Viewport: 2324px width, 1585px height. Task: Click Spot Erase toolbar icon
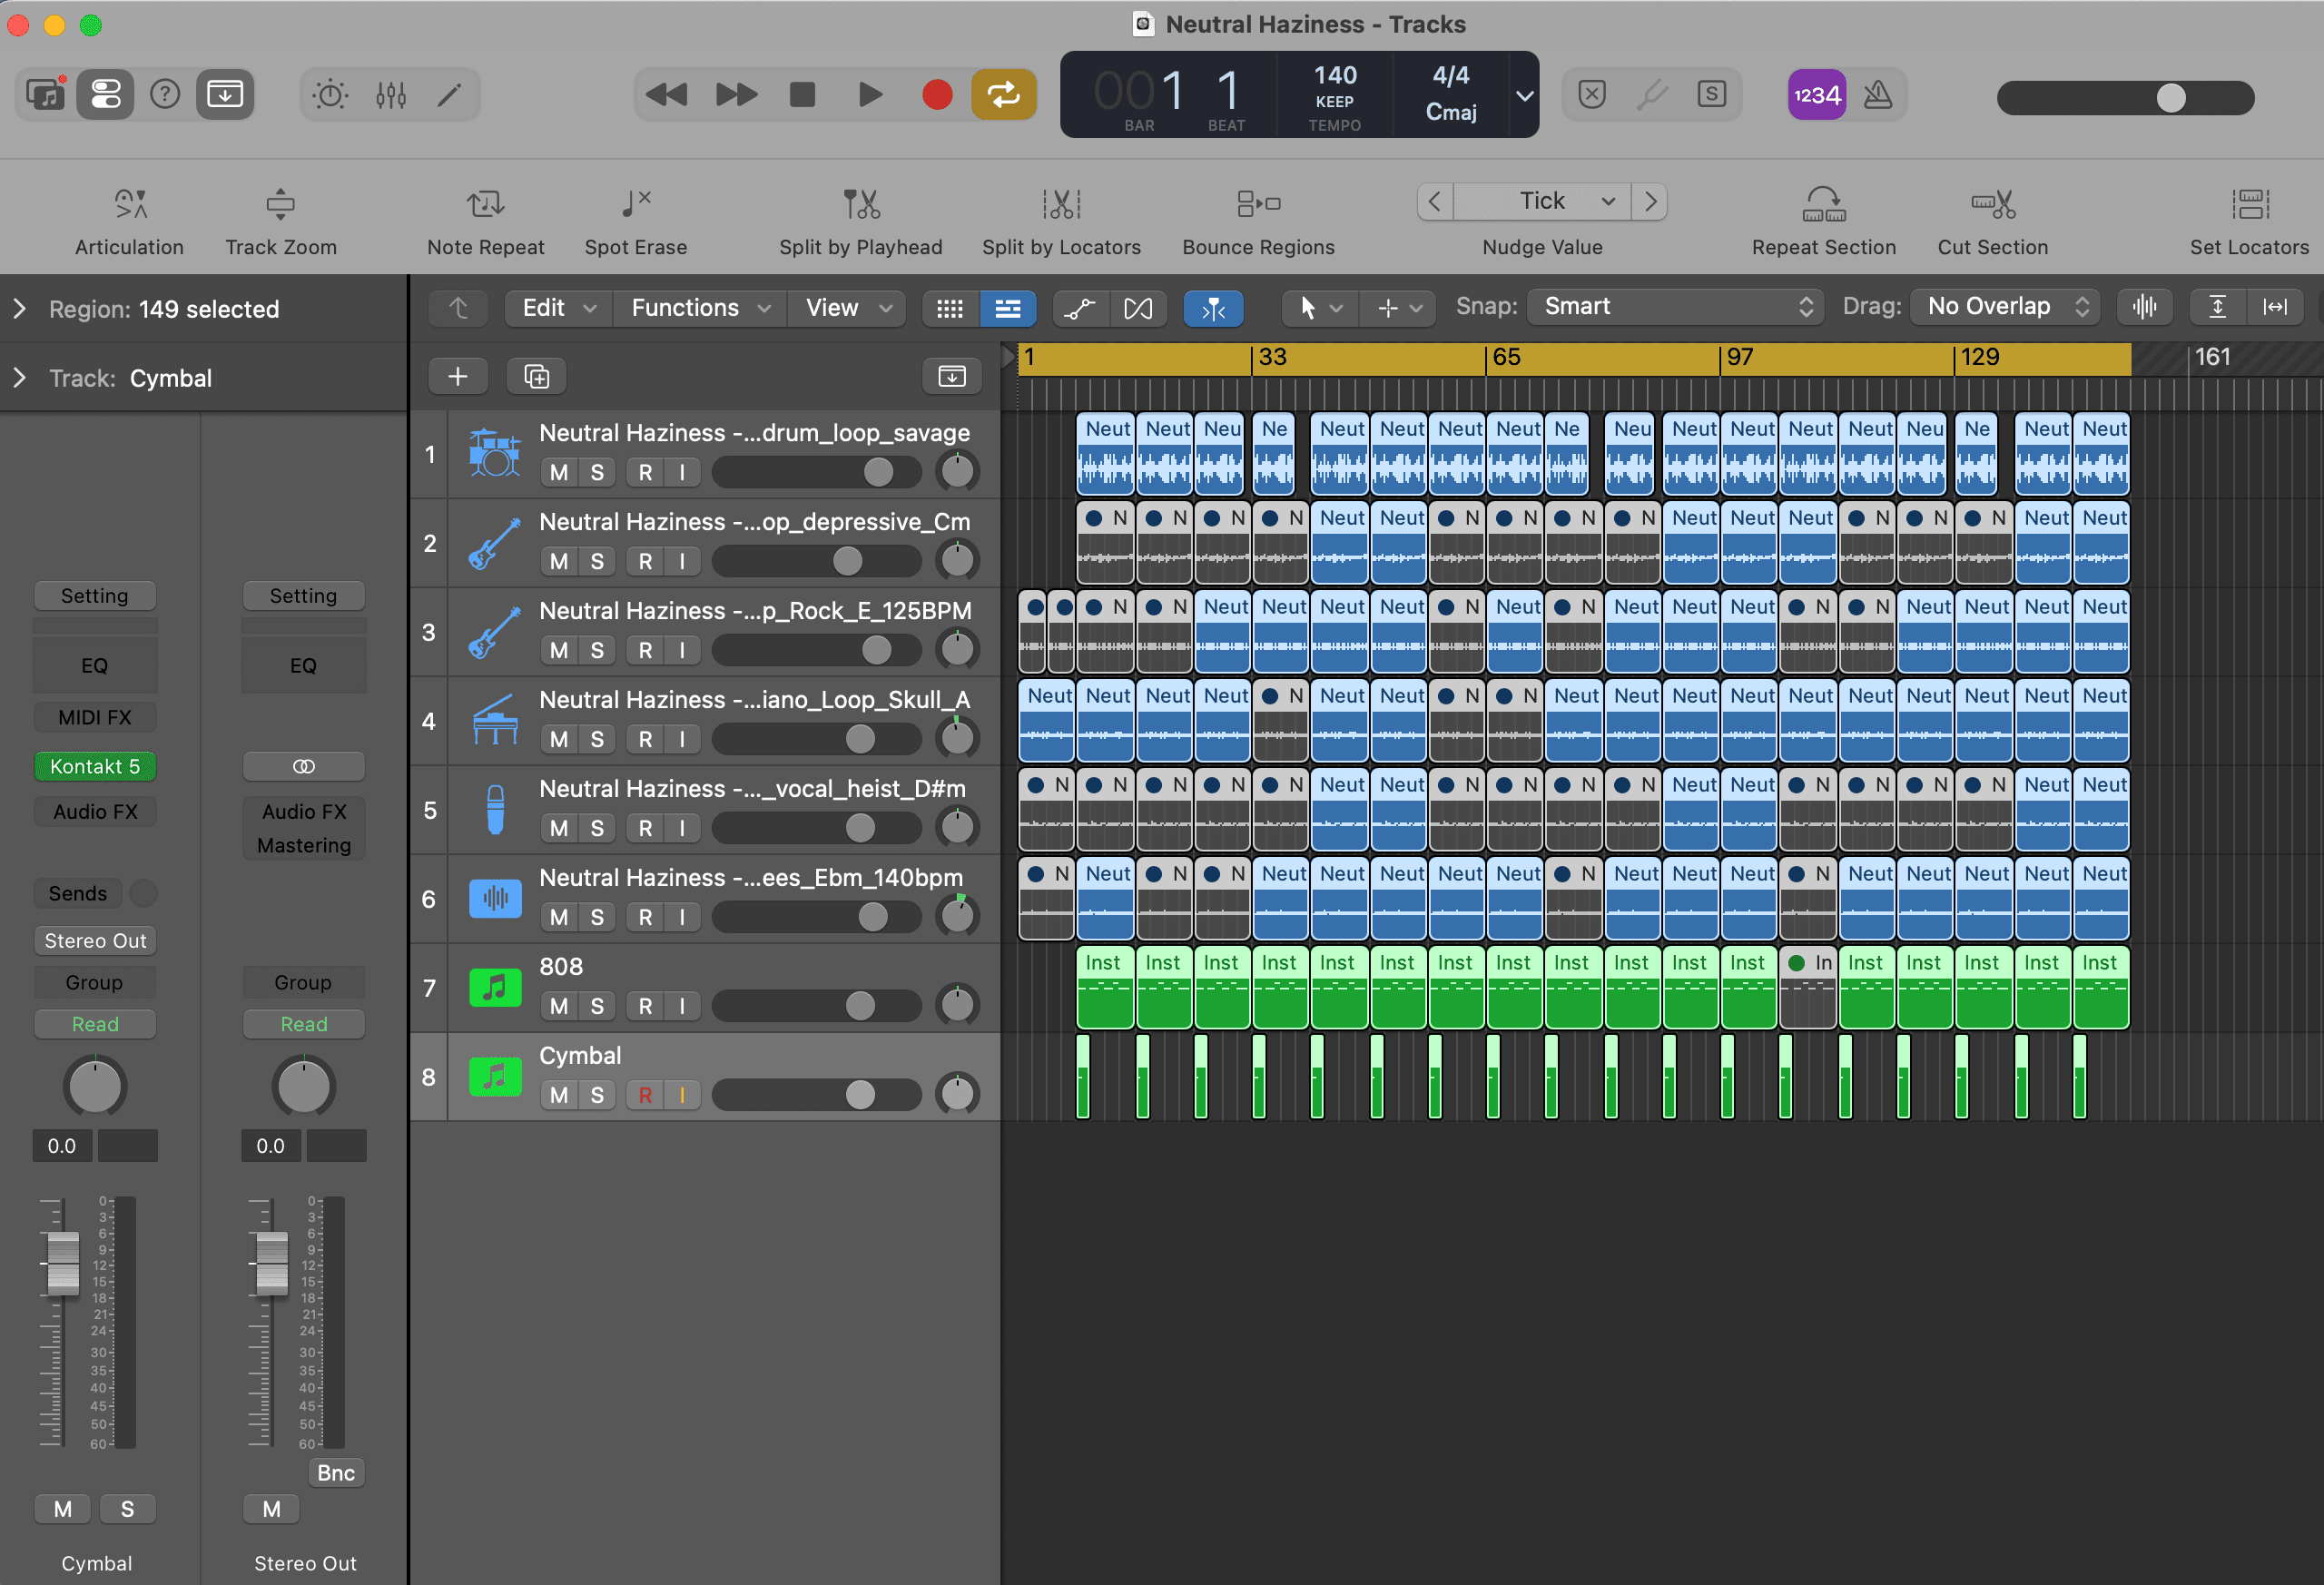(636, 204)
